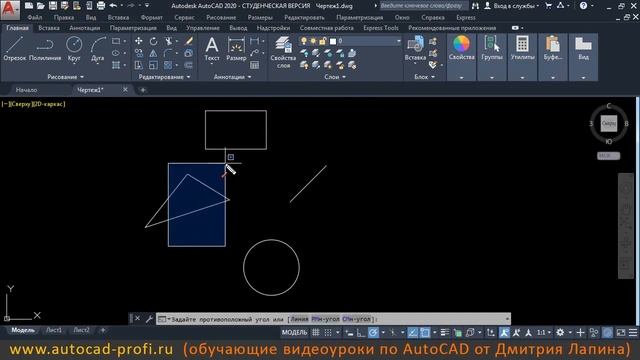Switch to the Вставка ribbon tab
This screenshot has height=360, width=640.
49,28
